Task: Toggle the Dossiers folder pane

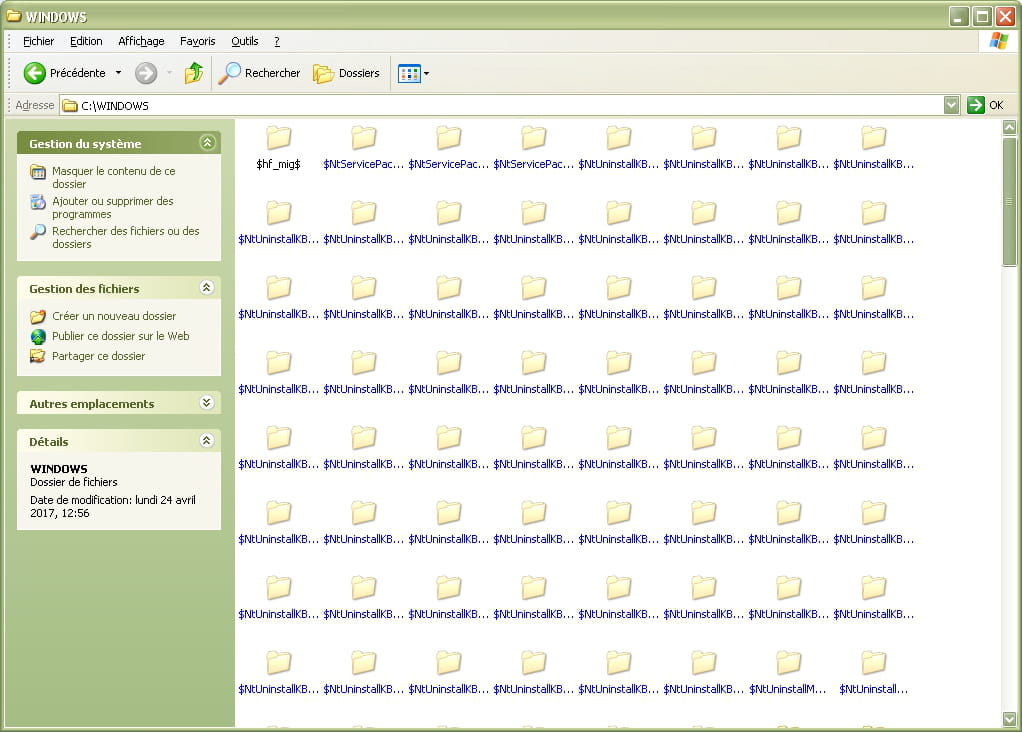Action: click(347, 73)
